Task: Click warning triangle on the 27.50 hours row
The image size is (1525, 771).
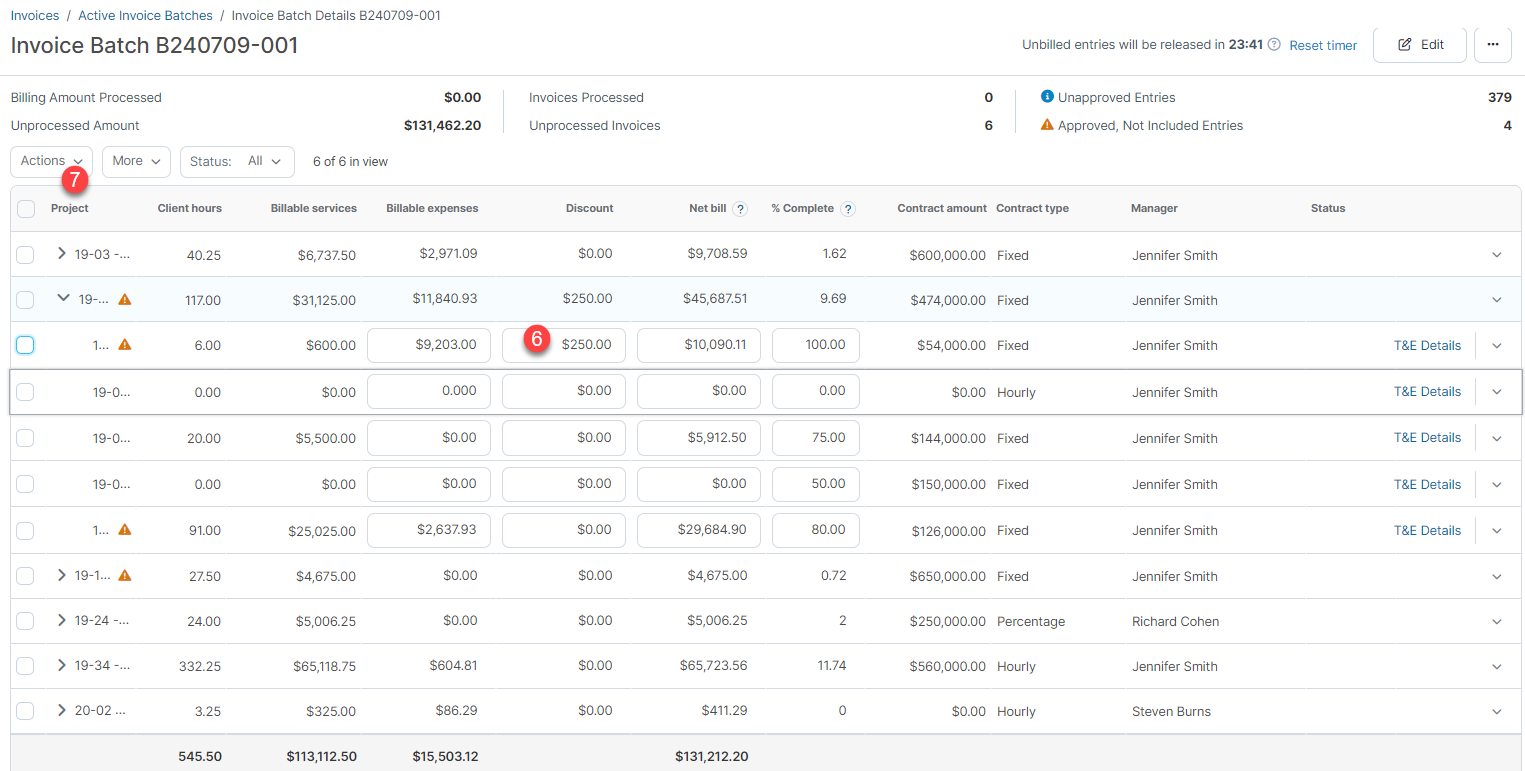Action: pos(125,575)
